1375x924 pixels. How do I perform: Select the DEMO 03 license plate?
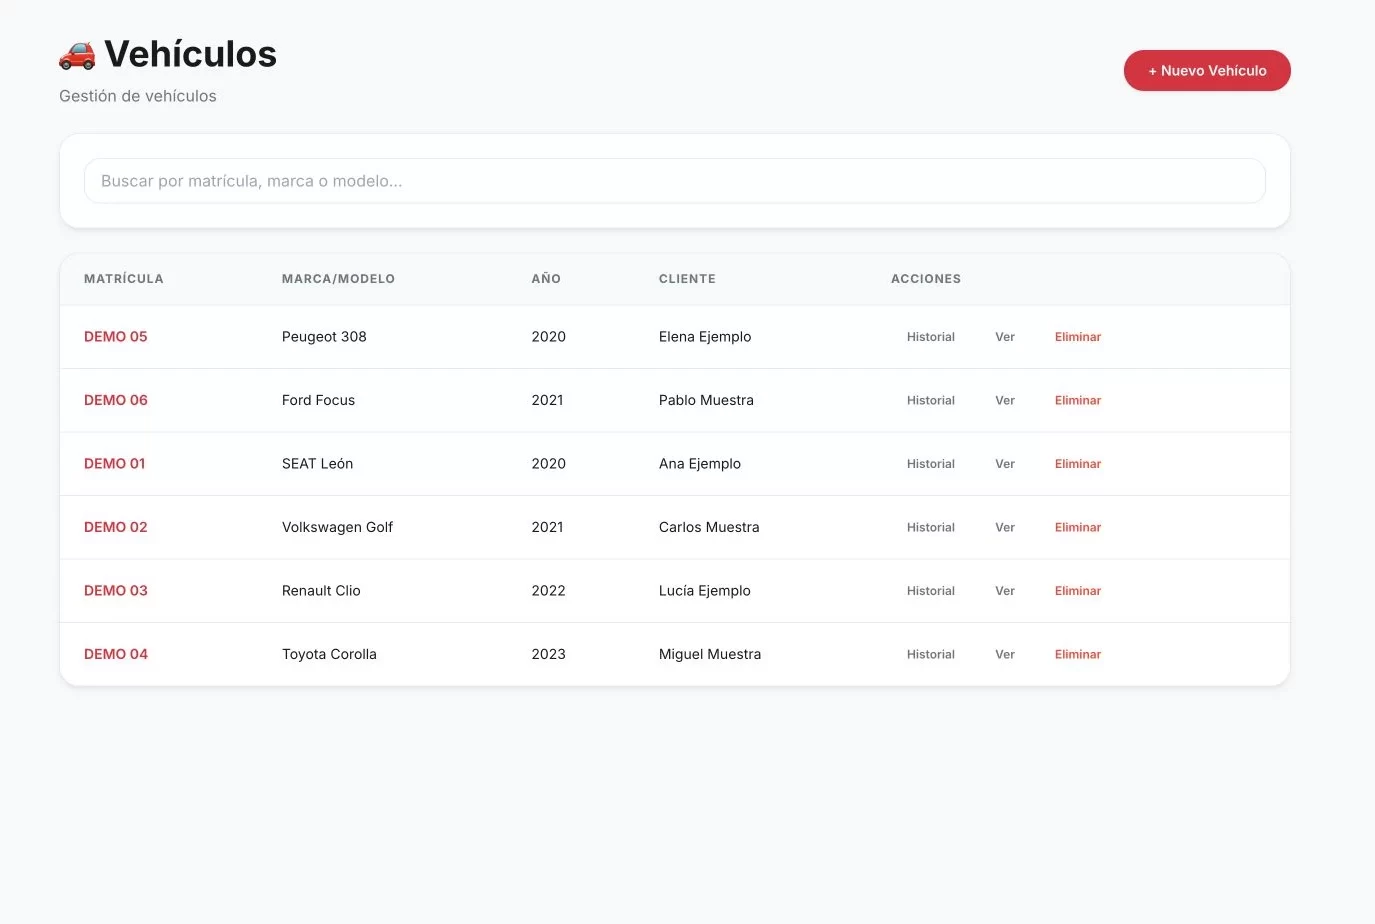point(116,591)
